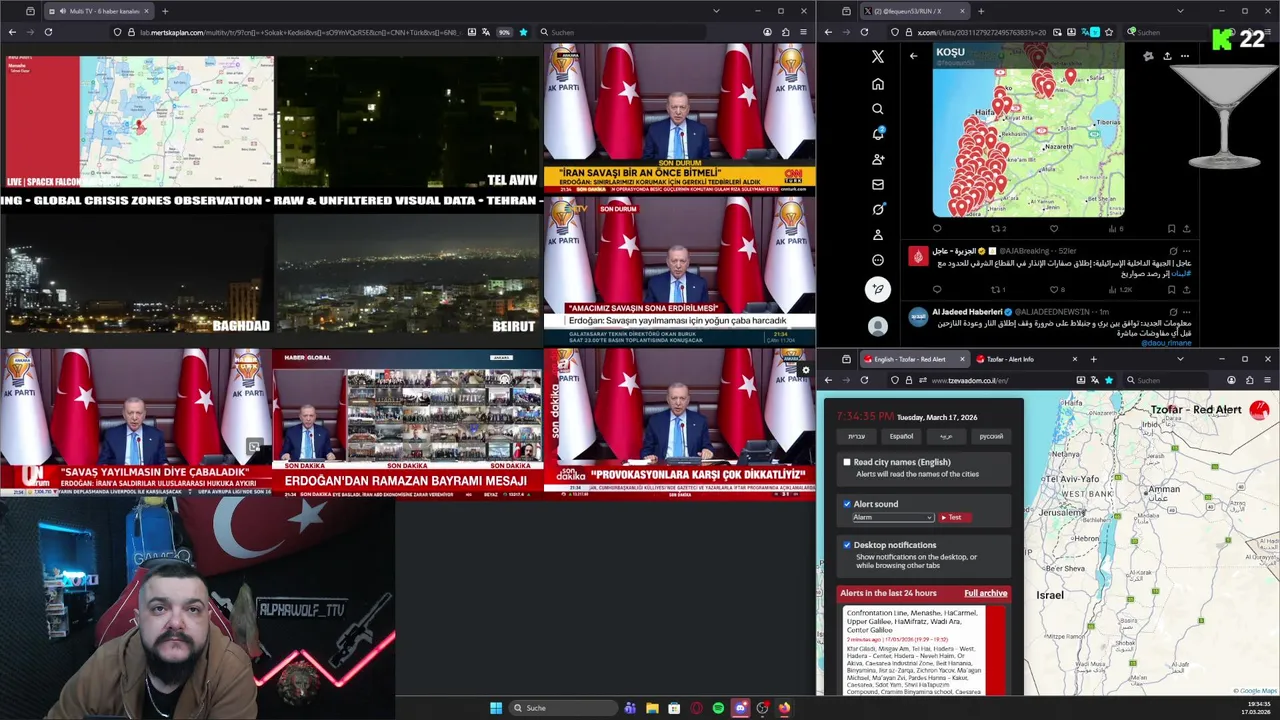The height and width of the screenshot is (720, 1280).
Task: Open Firefox from the taskbar
Action: pyautogui.click(x=784, y=708)
